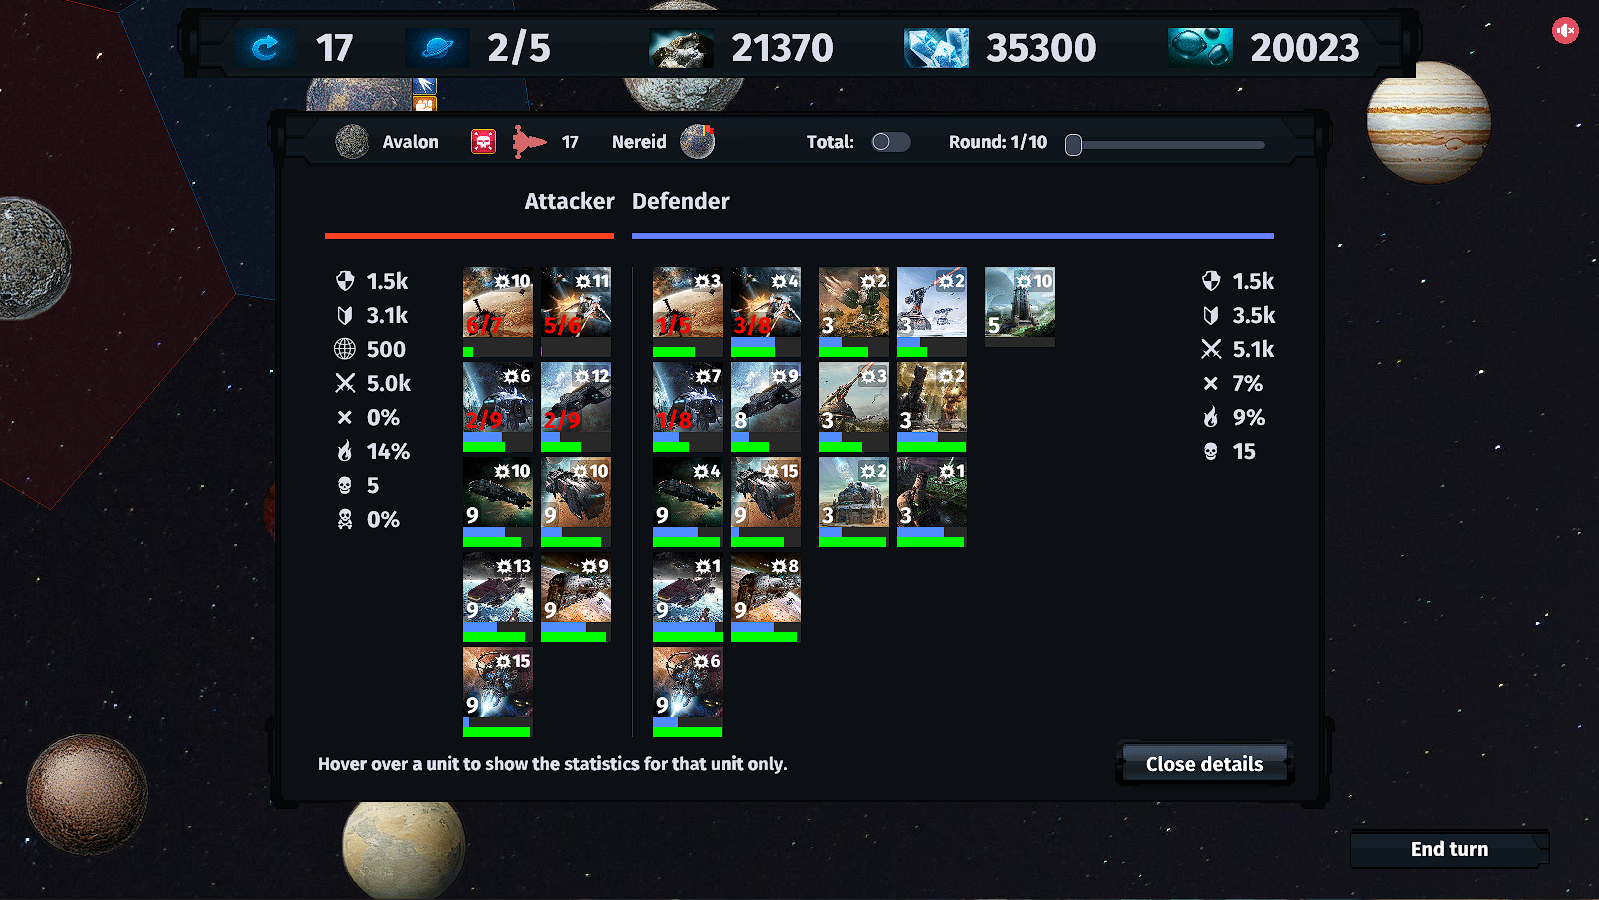Click the red attacking fleet ship icon
The height and width of the screenshot is (900, 1599).
coord(529,142)
